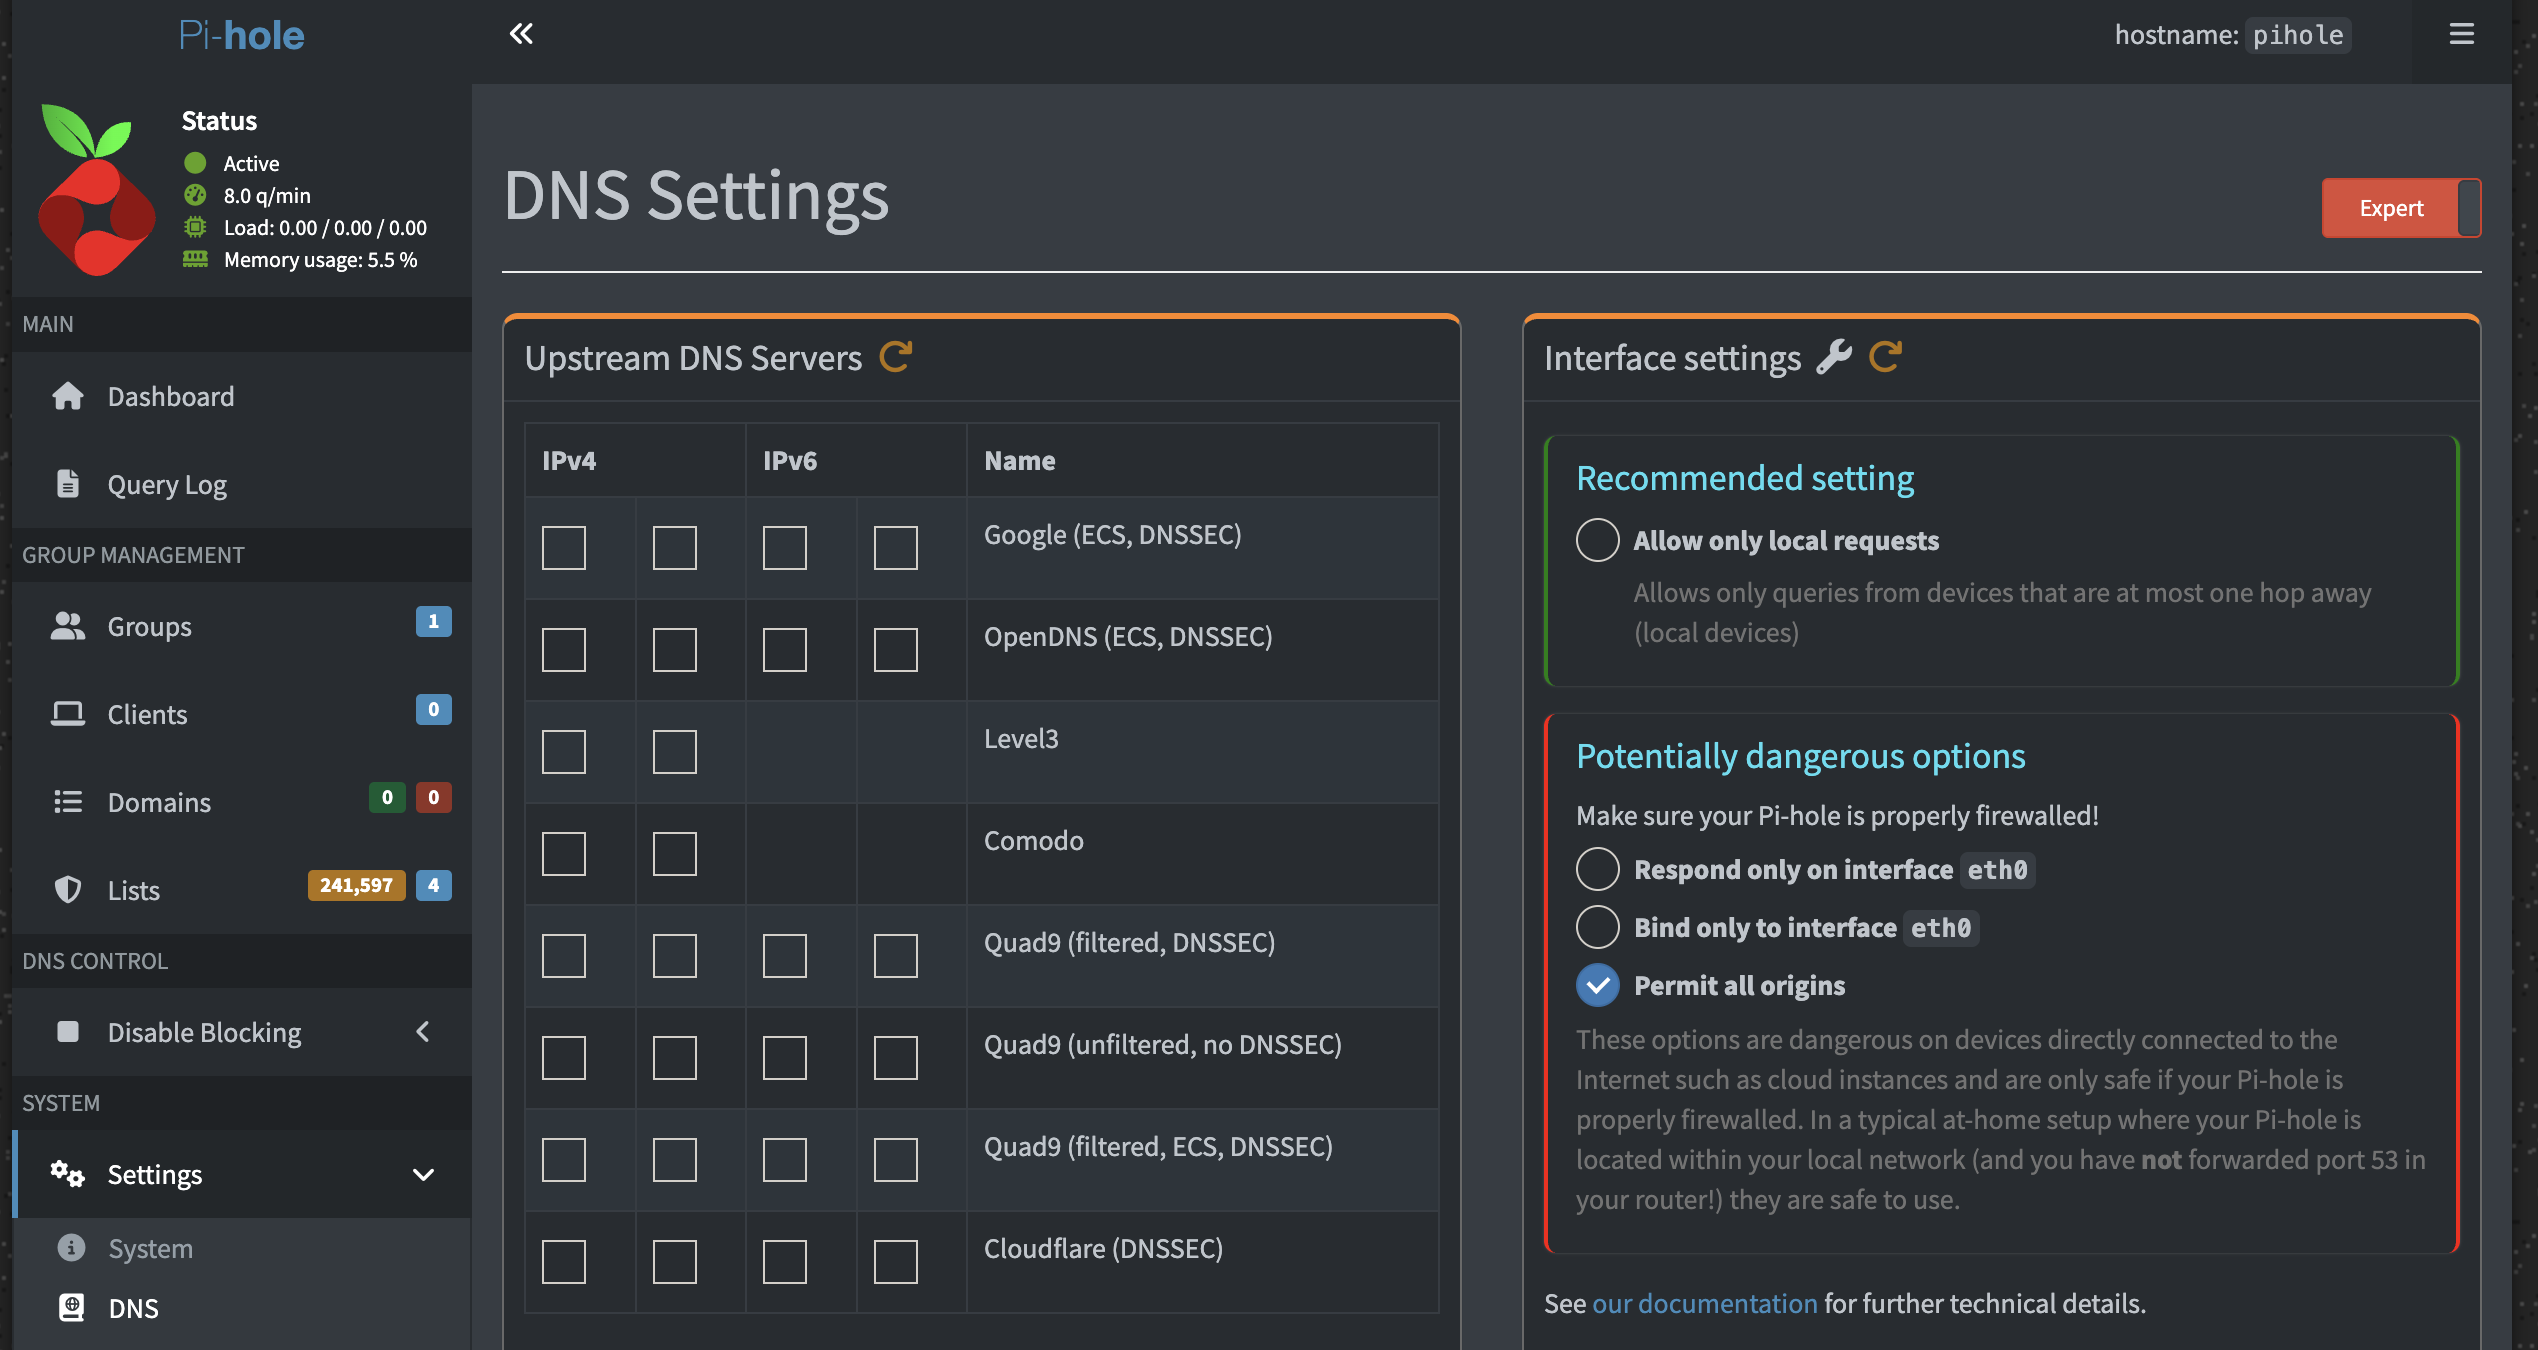Collapse the Settings menu chevron
Viewport: 2538px width, 1350px height.
[x=423, y=1174]
